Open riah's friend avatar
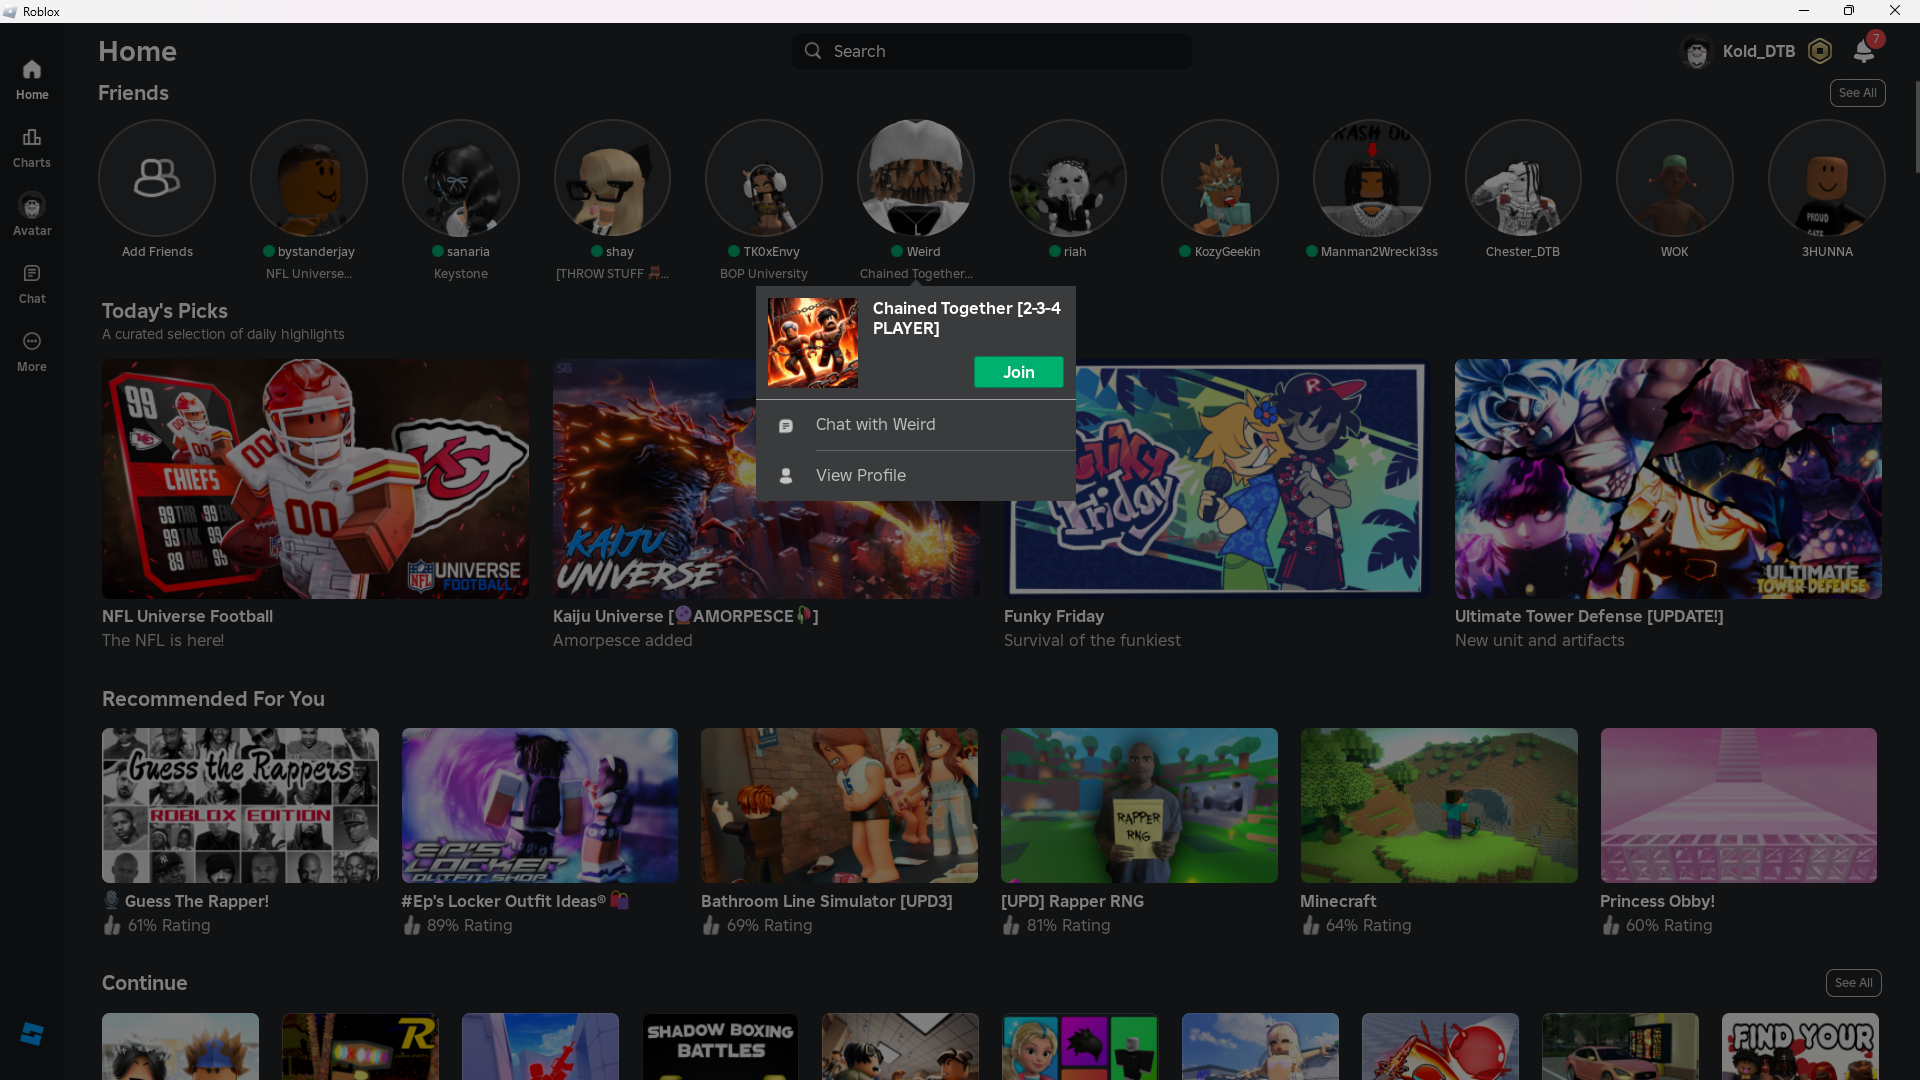1920x1080 pixels. (x=1068, y=178)
